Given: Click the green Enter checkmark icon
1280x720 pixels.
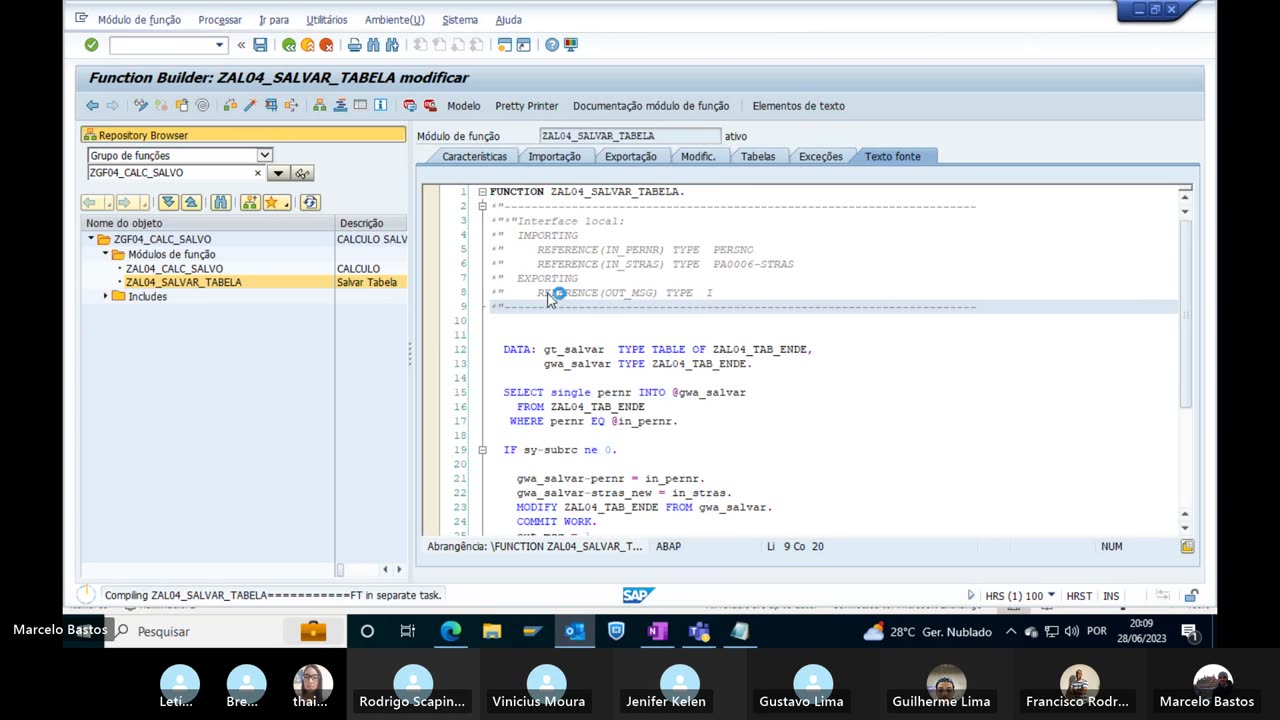Looking at the screenshot, I should pos(91,45).
